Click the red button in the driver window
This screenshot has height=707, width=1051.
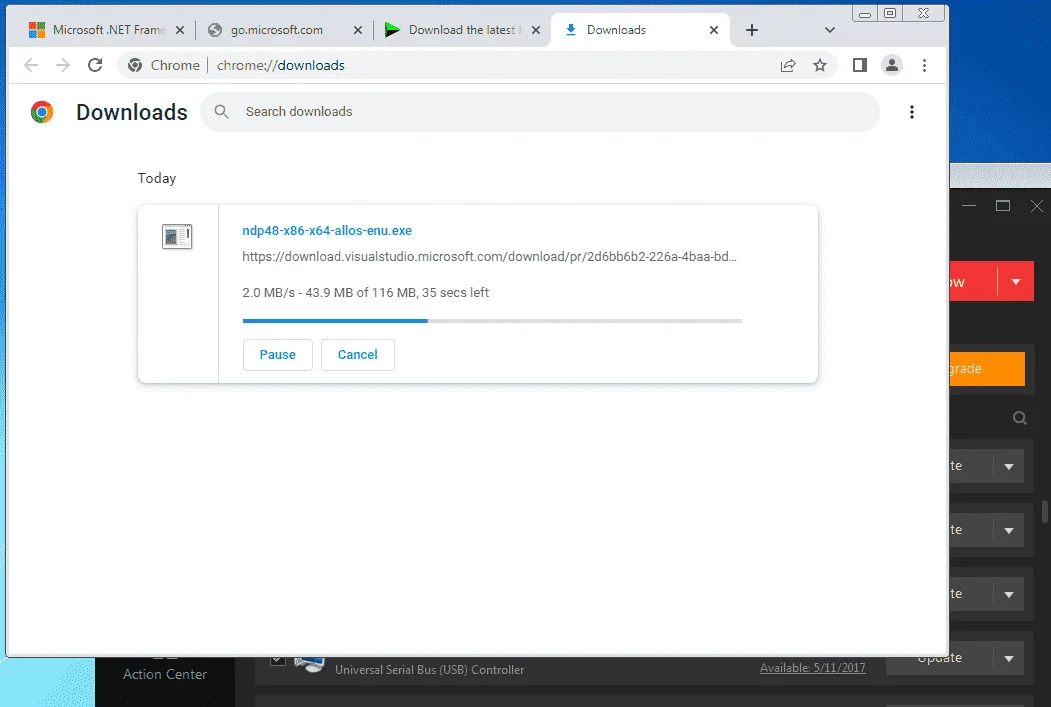973,281
